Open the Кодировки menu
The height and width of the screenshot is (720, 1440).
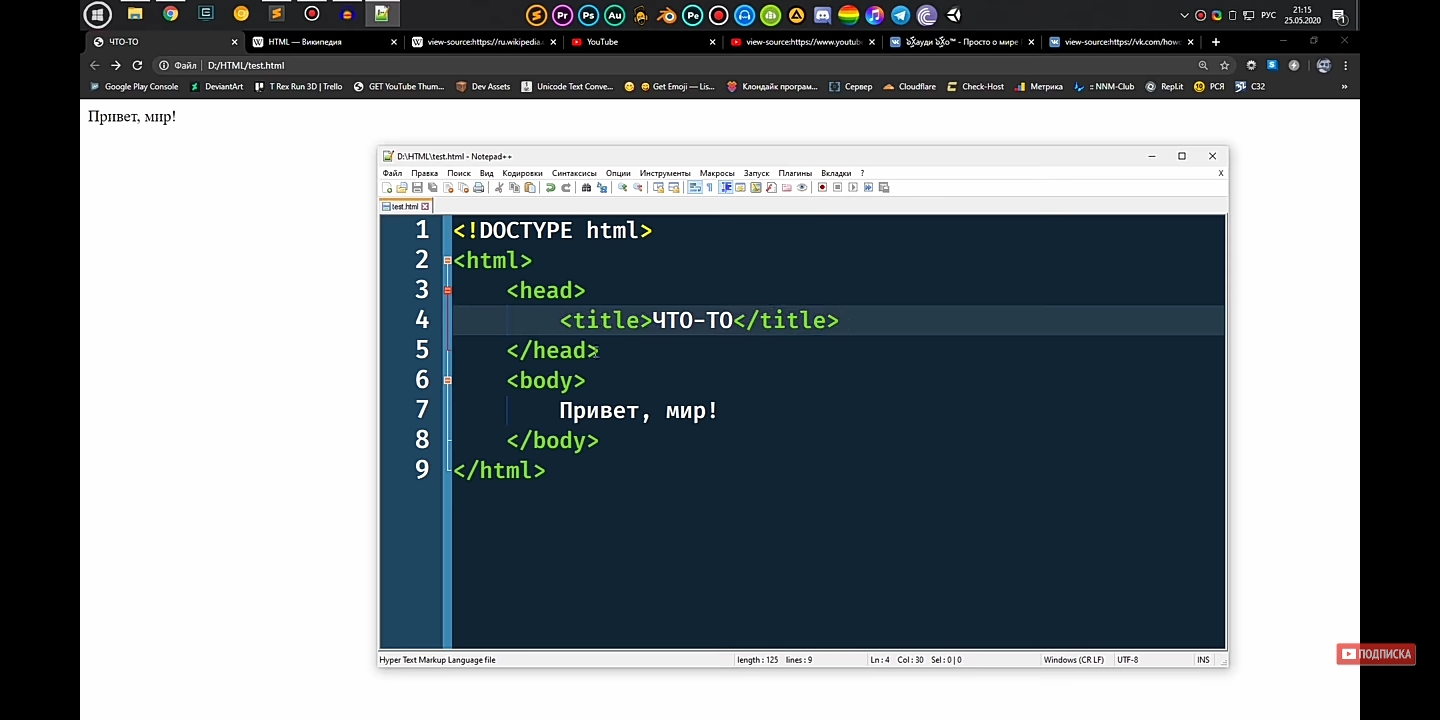point(522,173)
